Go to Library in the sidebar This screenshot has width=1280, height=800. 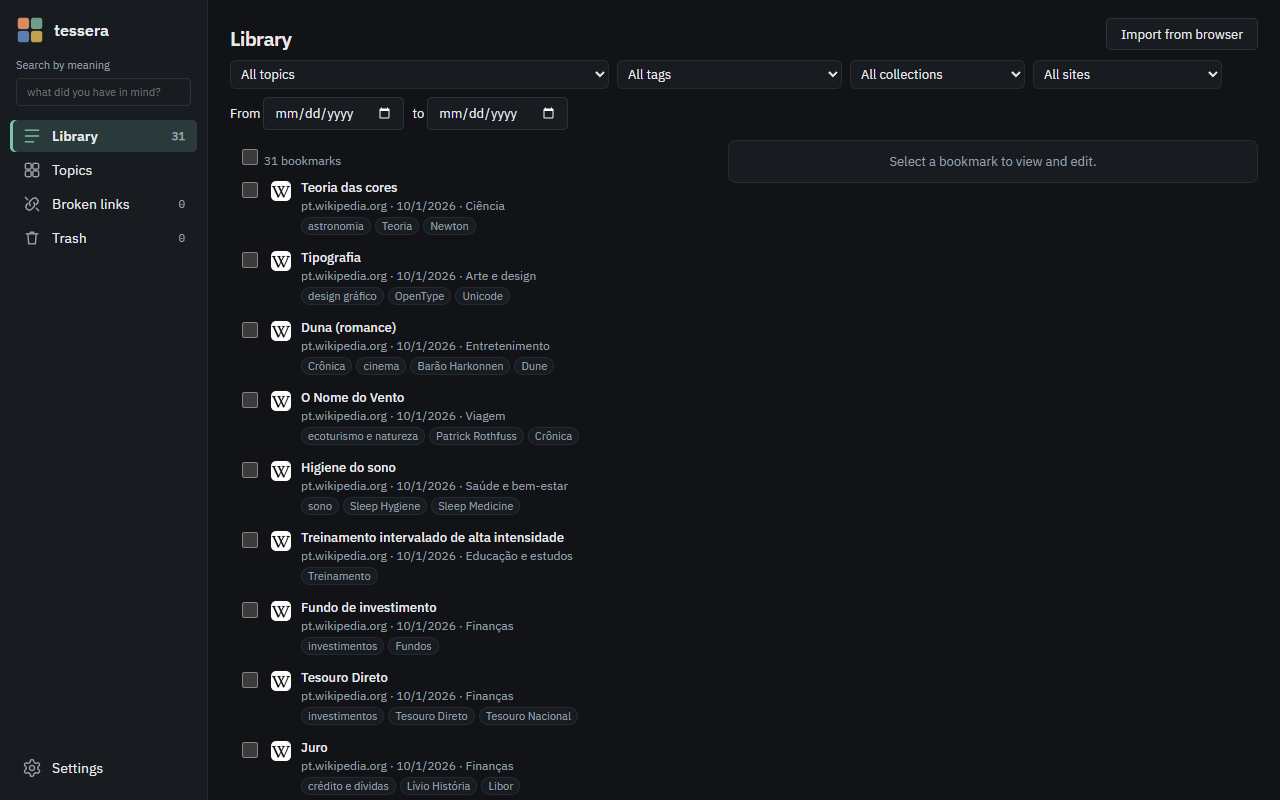click(x=104, y=136)
